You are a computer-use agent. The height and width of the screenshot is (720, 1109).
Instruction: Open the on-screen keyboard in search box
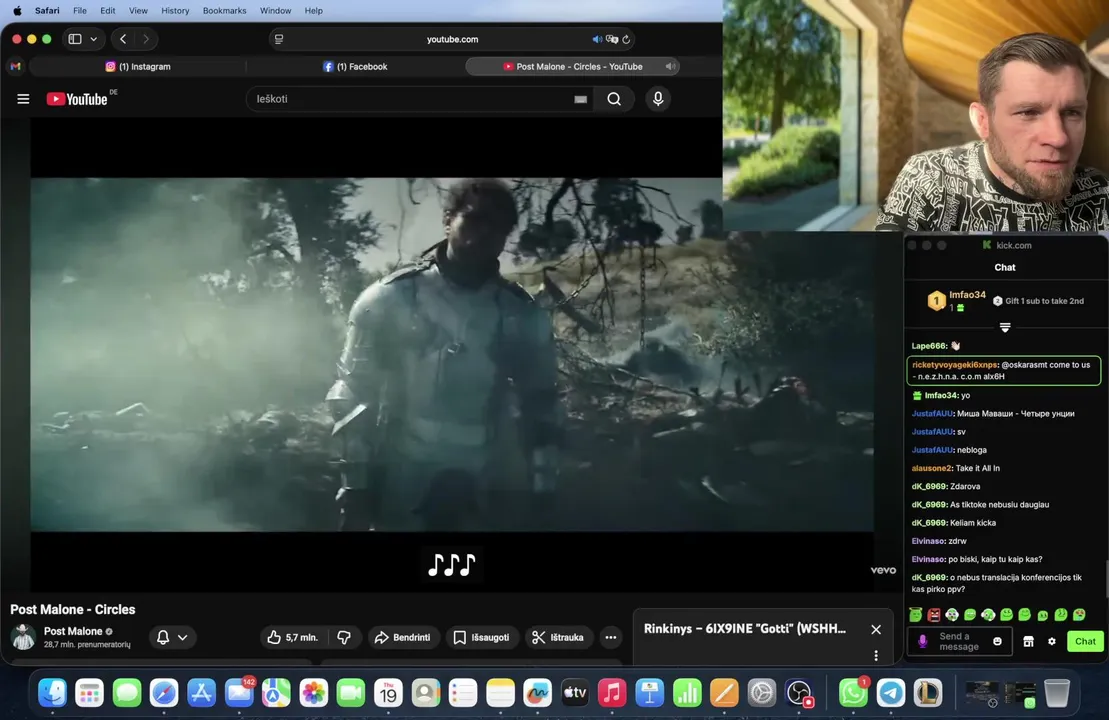pos(580,100)
